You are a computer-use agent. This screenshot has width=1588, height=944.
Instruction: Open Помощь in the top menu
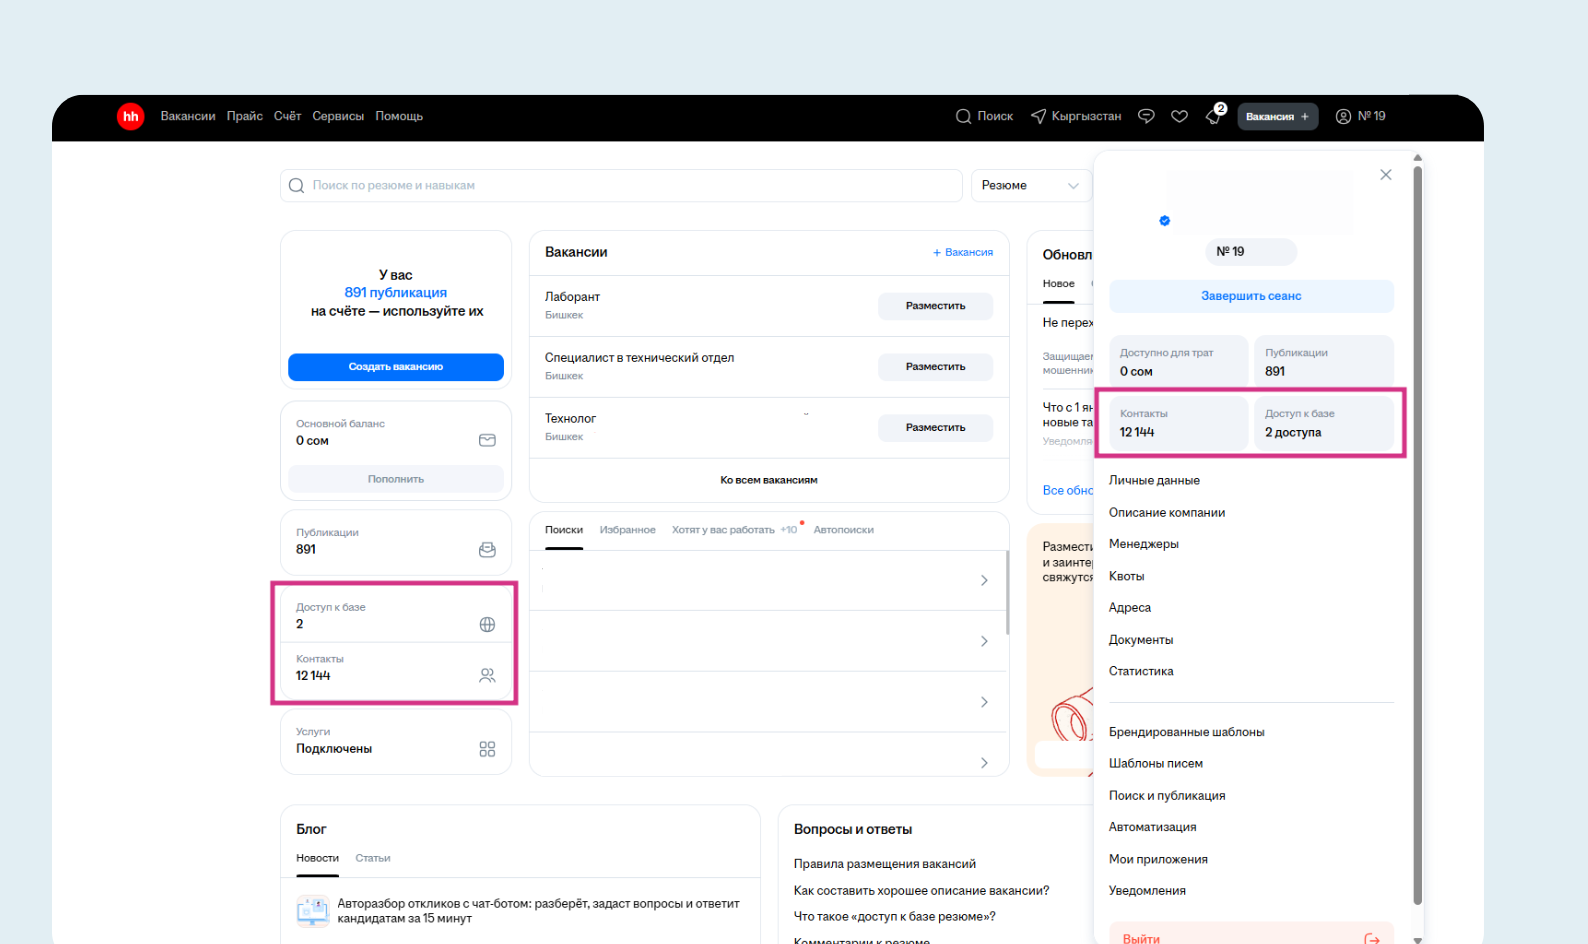tap(399, 116)
